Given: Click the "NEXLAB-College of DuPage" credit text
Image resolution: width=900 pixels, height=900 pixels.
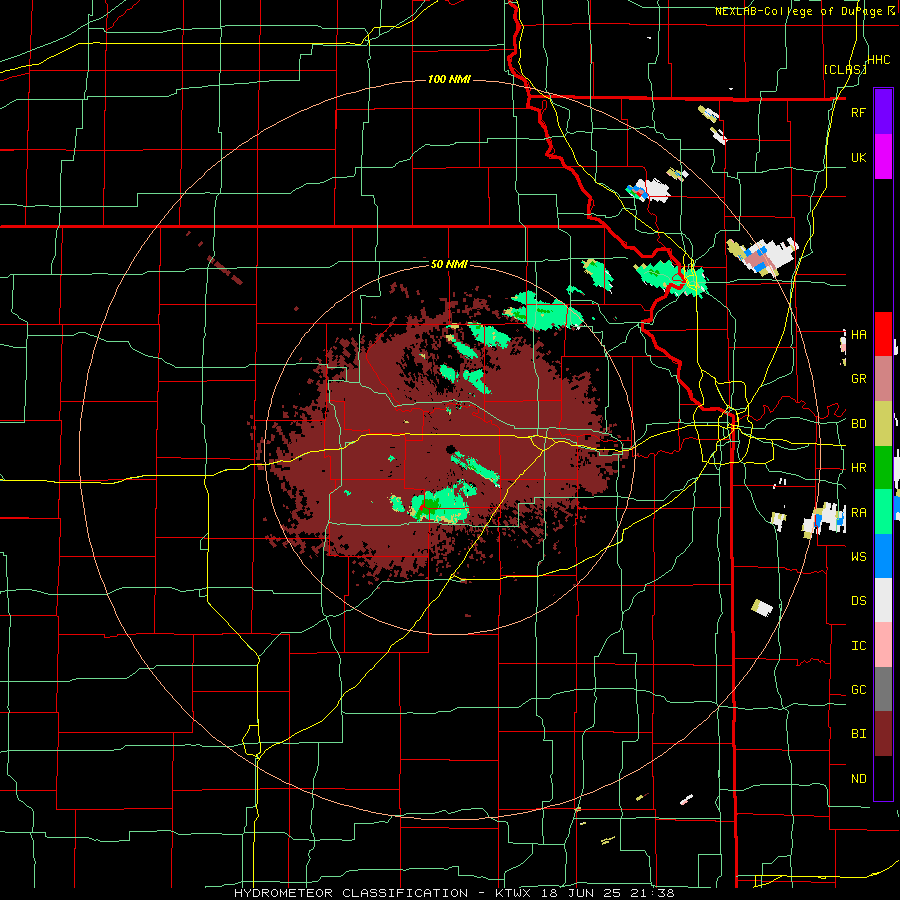Looking at the screenshot, I should click(800, 11).
